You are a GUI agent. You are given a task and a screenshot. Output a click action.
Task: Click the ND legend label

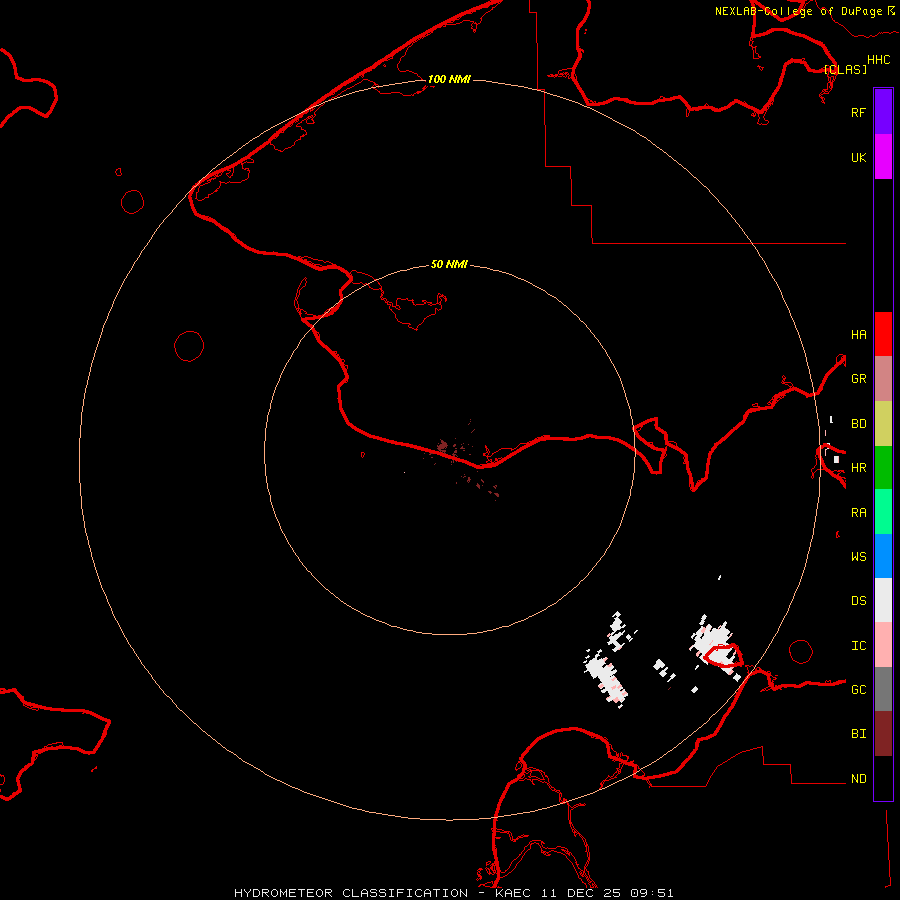pos(858,779)
